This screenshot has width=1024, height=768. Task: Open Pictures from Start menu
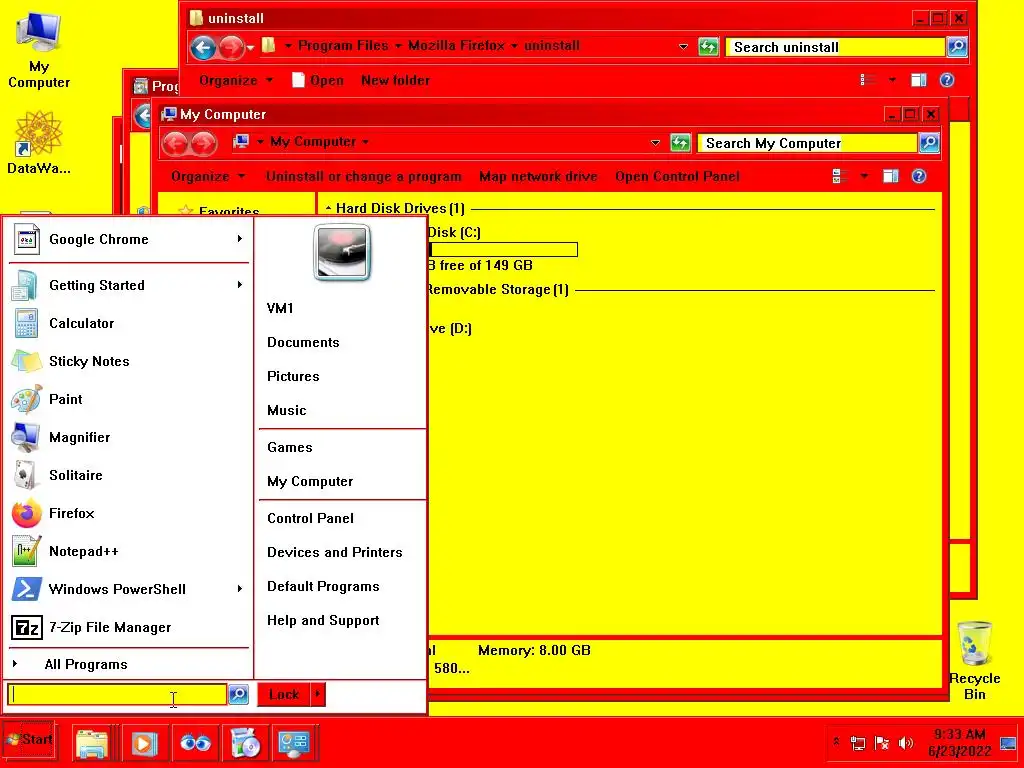tap(293, 376)
